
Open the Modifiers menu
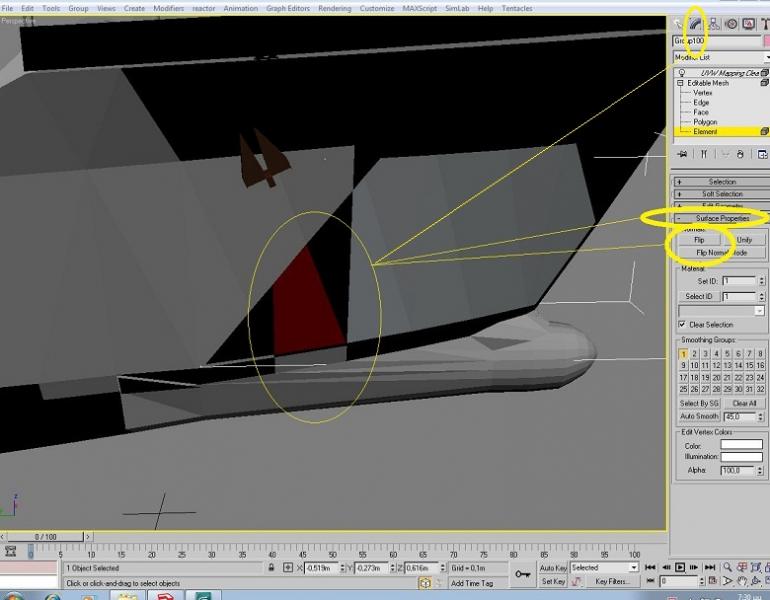168,8
